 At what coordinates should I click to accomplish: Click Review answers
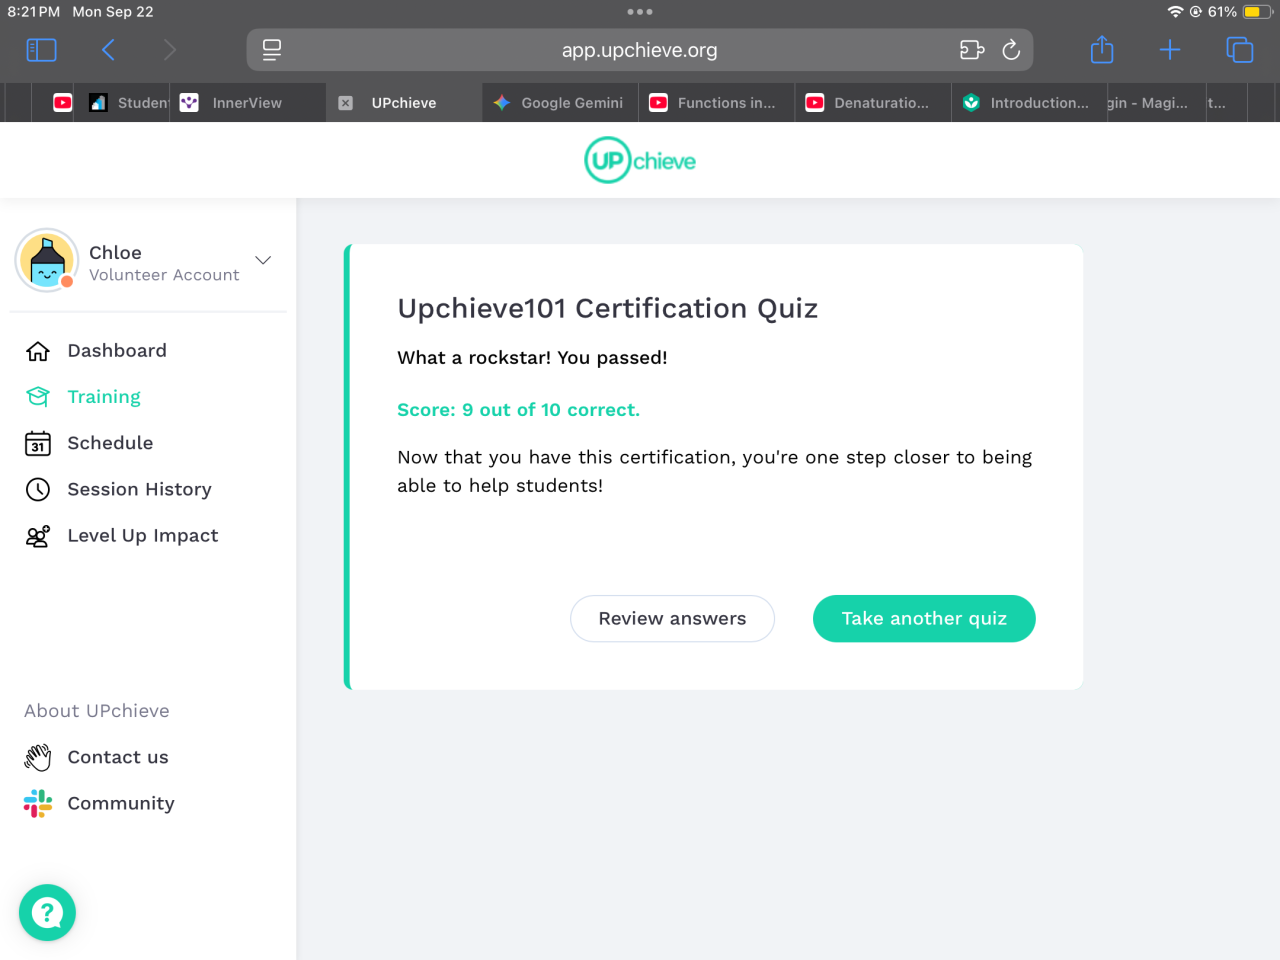click(672, 619)
